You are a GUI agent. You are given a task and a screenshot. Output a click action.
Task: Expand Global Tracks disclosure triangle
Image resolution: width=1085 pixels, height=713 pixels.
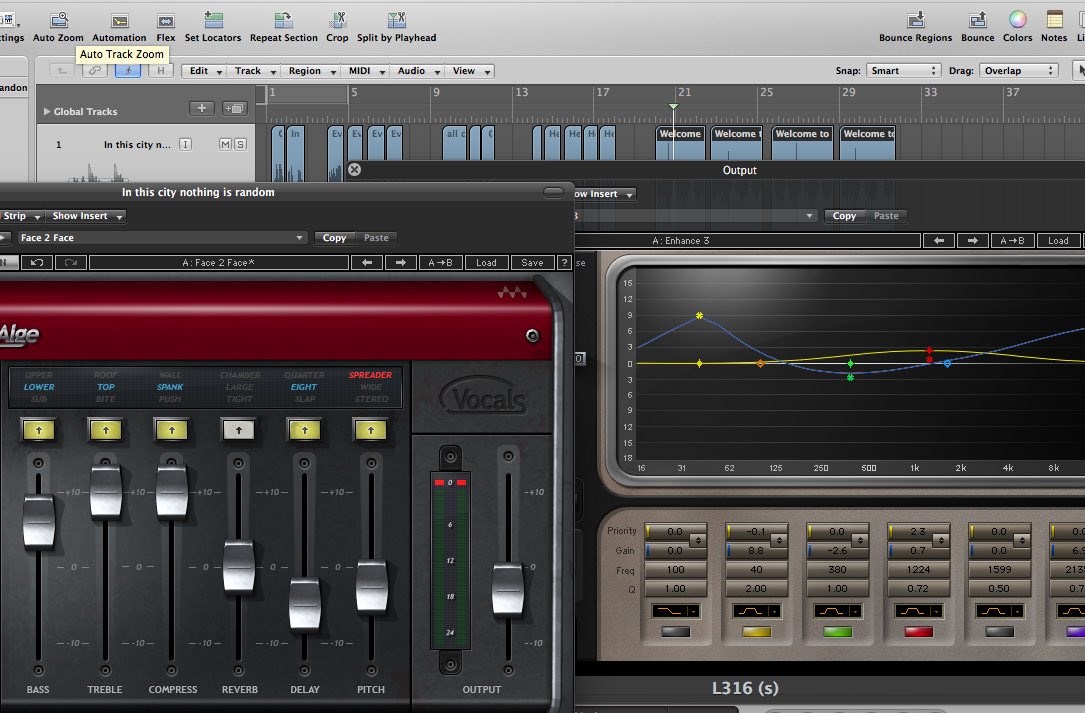coord(46,111)
